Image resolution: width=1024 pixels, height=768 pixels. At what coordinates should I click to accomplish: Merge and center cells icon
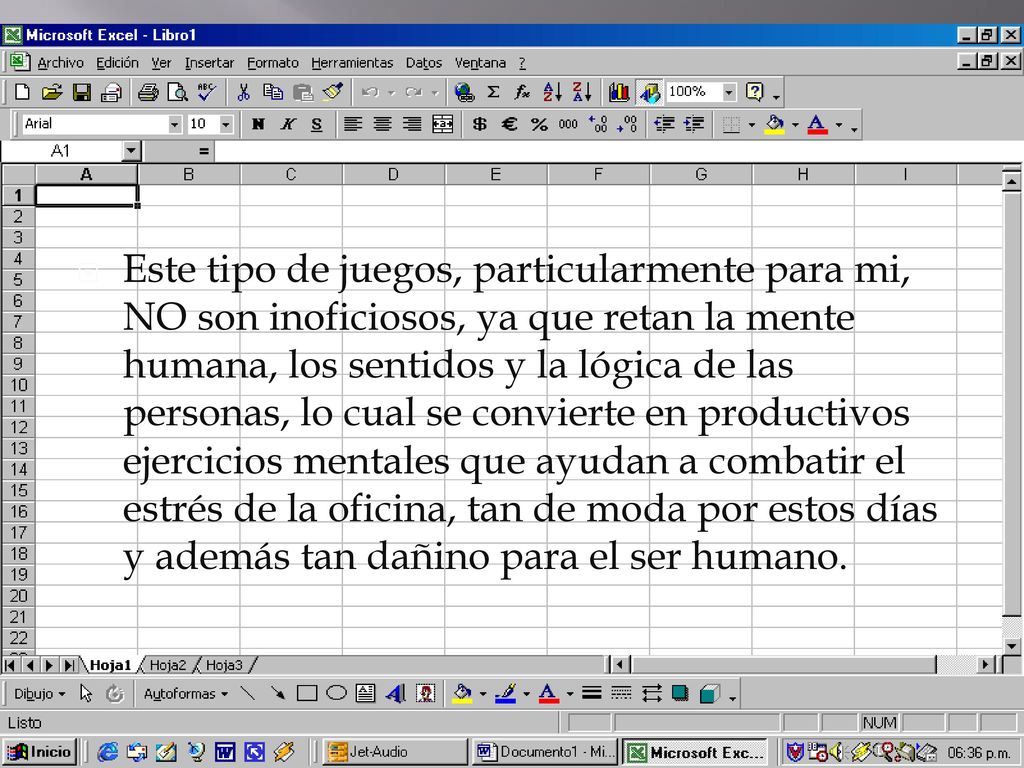point(443,124)
